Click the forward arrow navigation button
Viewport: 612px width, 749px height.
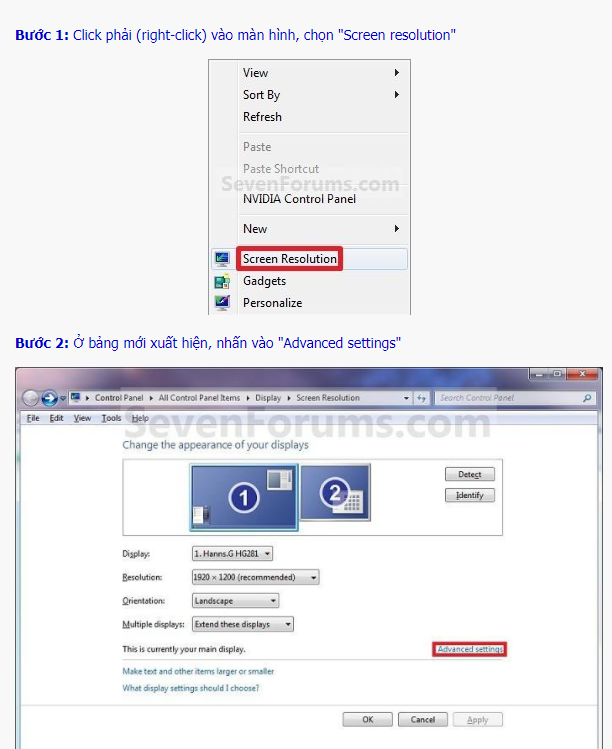point(49,398)
